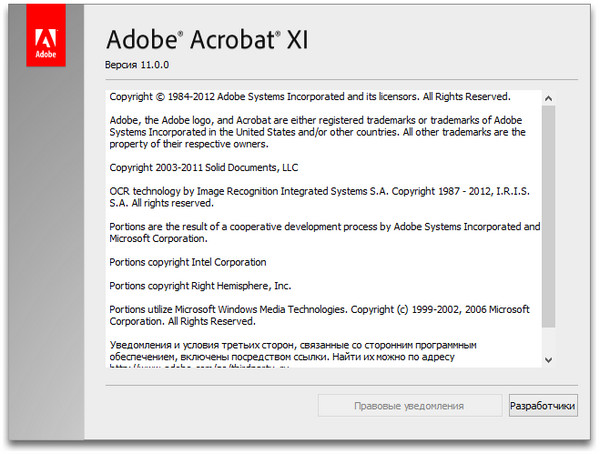Click the Right Hemisphere, Inc. line
The image size is (600, 454).
pyautogui.click(x=200, y=285)
